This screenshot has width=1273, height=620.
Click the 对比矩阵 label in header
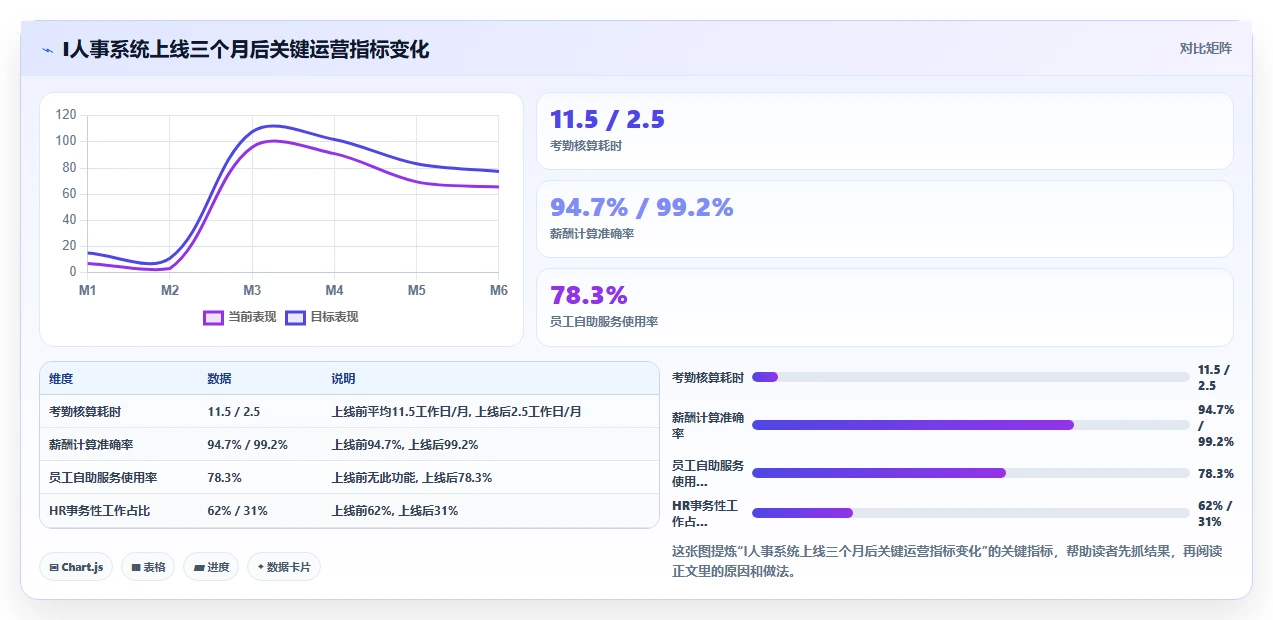1206,48
